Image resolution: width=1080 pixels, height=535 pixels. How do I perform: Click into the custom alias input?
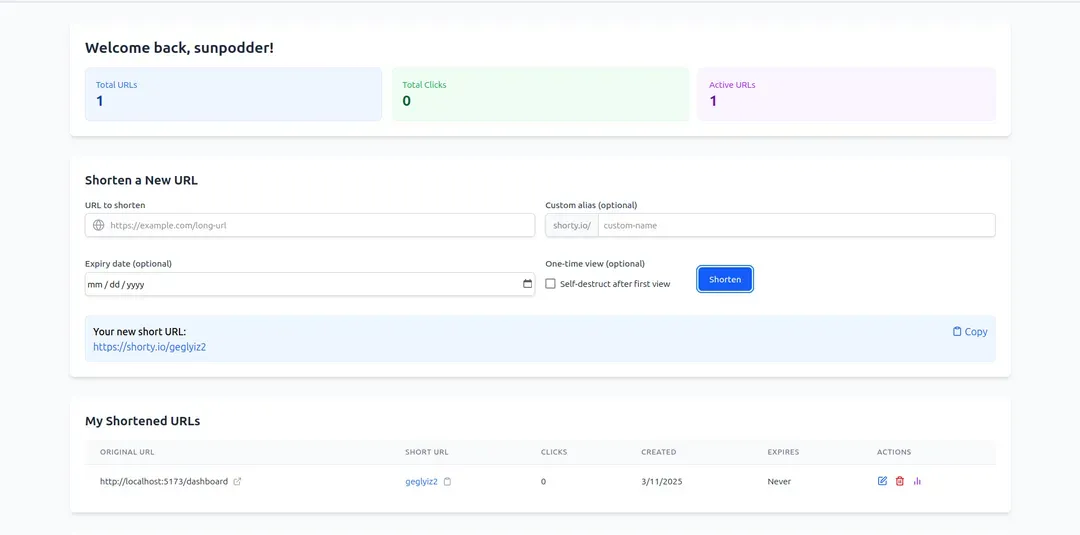[x=795, y=226]
